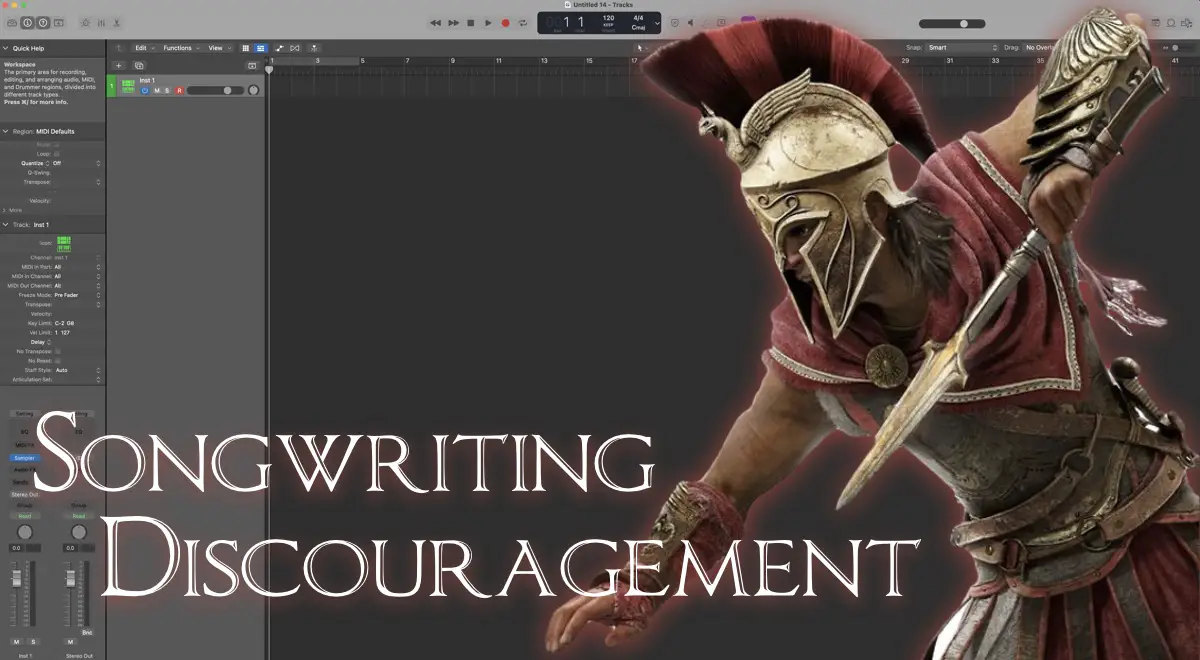Screen dimensions: 1200x660
Task: Add a new track with the plus button
Action: click(118, 65)
